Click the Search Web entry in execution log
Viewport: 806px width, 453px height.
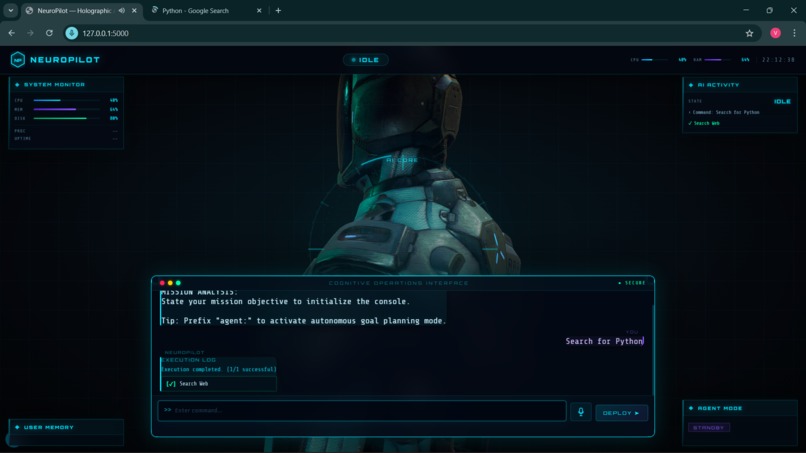[219, 384]
